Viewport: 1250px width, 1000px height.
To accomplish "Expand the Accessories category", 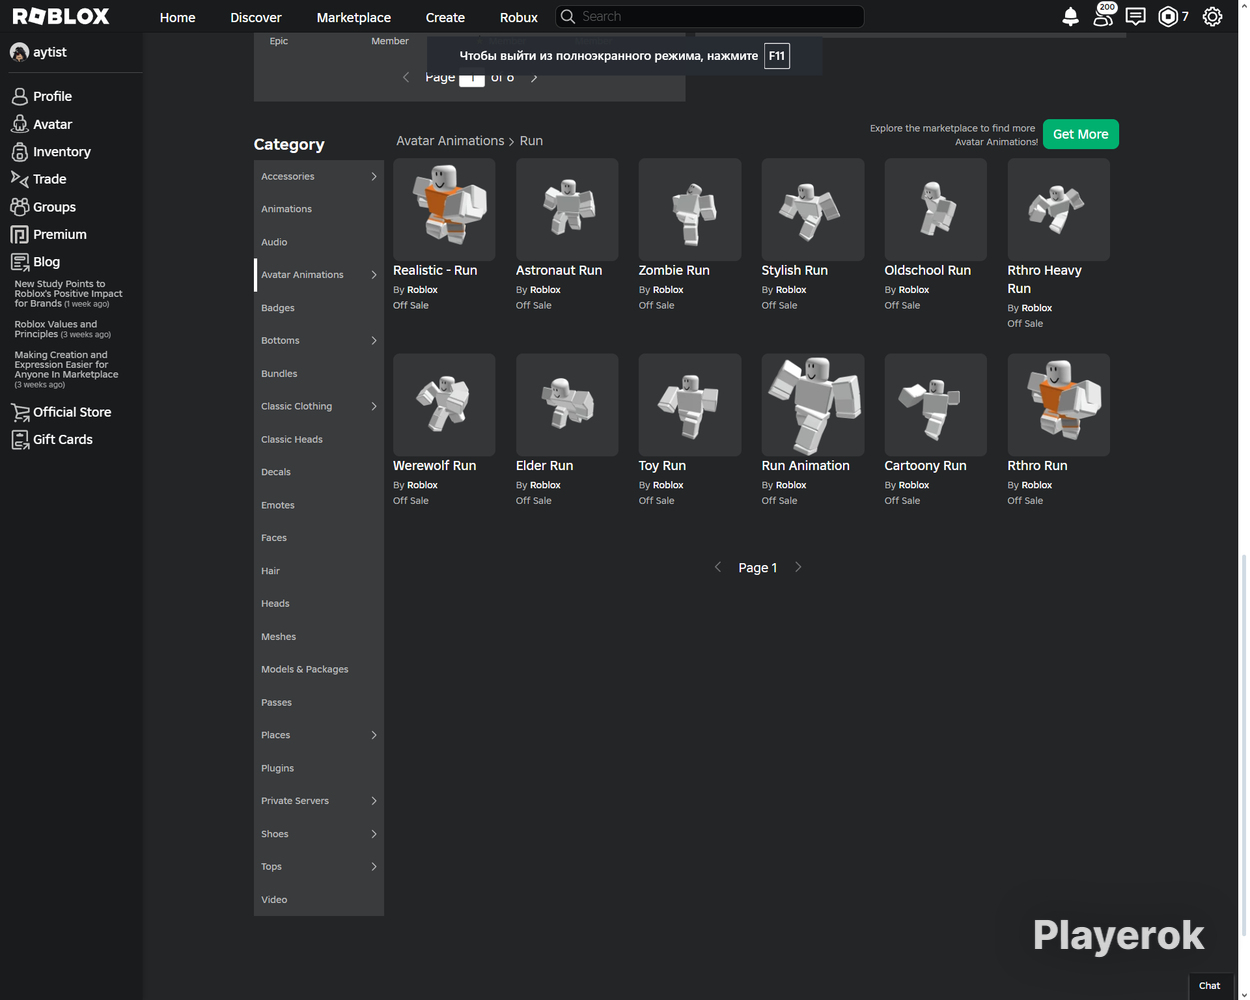I will coord(374,177).
